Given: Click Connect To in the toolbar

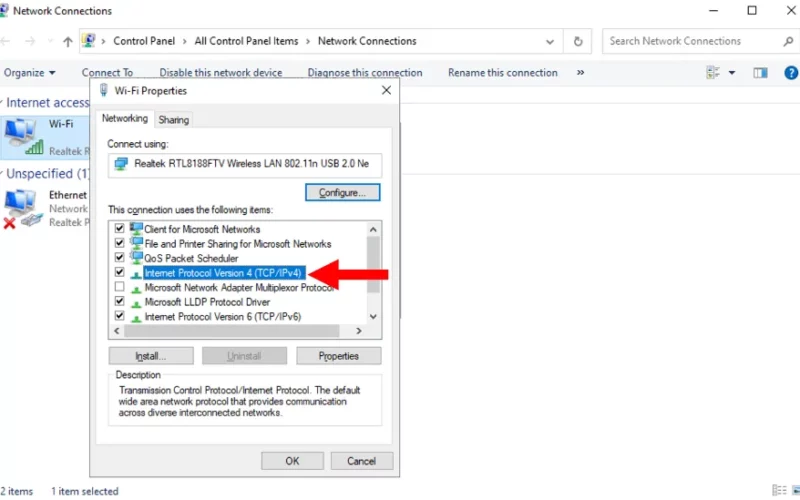Looking at the screenshot, I should (107, 73).
